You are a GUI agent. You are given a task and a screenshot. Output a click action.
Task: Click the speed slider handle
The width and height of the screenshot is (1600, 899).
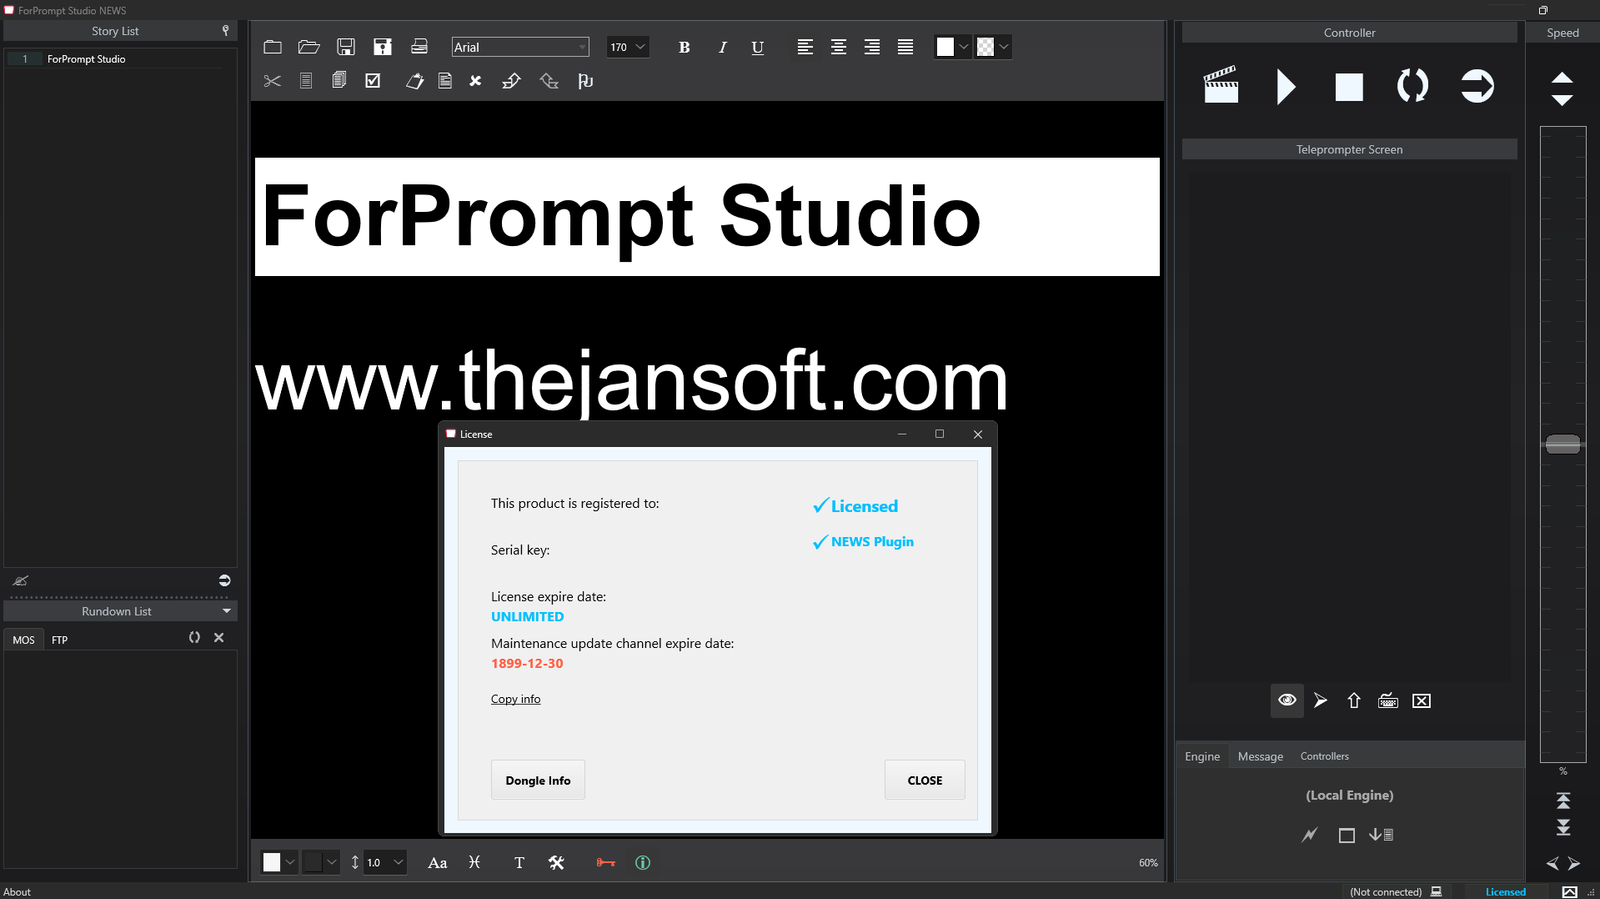click(1563, 444)
